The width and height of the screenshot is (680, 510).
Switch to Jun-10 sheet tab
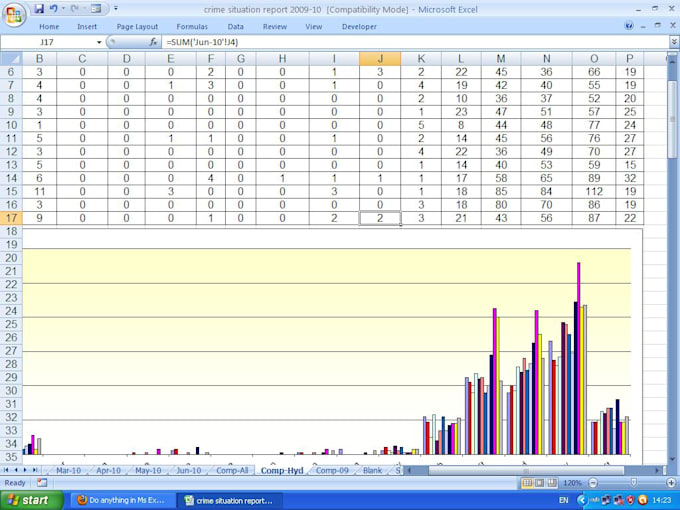pyautogui.click(x=189, y=471)
